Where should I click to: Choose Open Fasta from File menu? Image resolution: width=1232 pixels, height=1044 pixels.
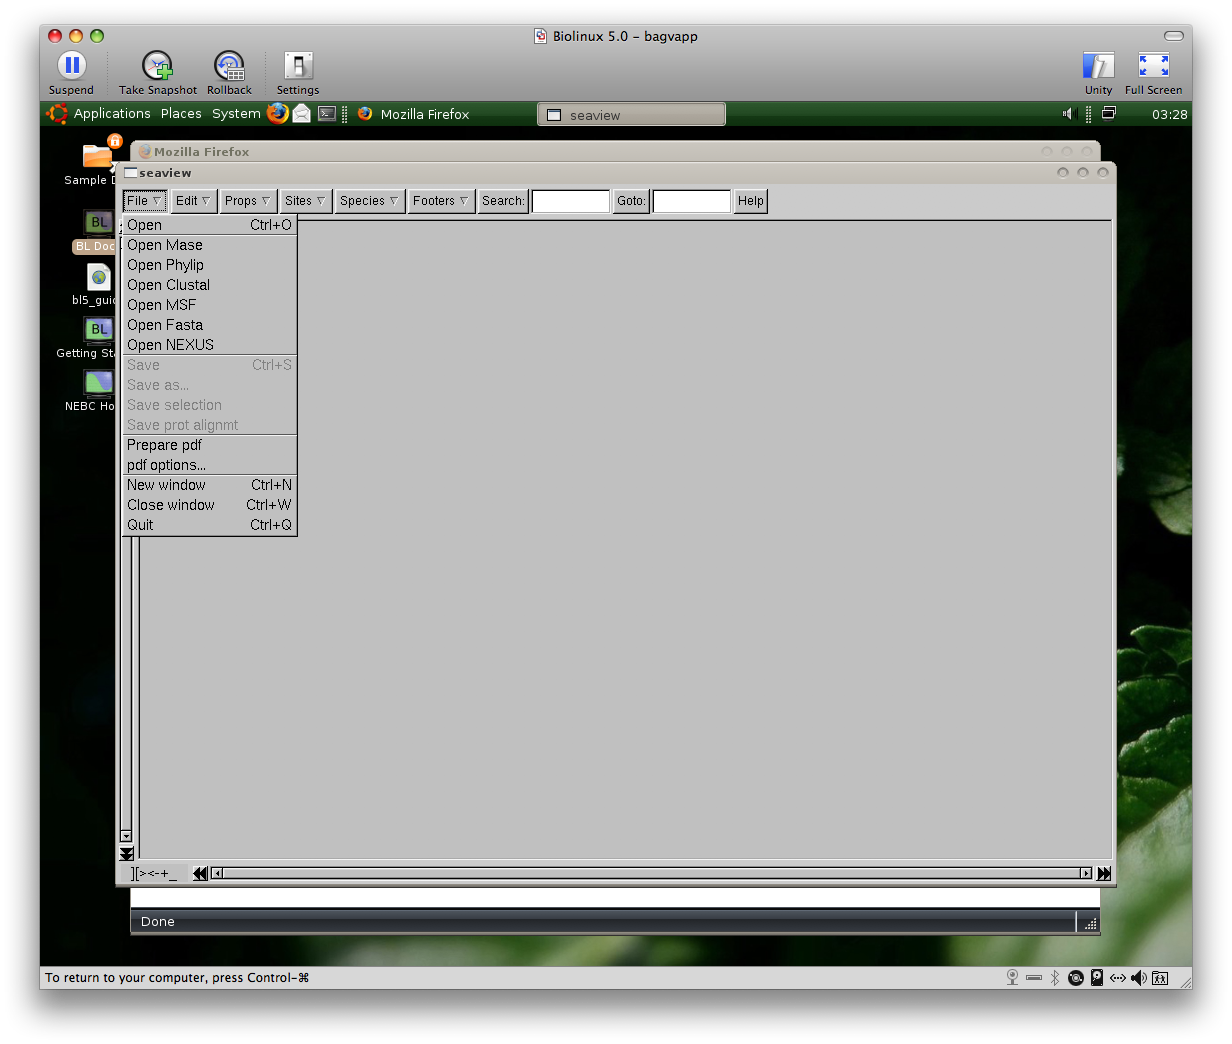[165, 325]
